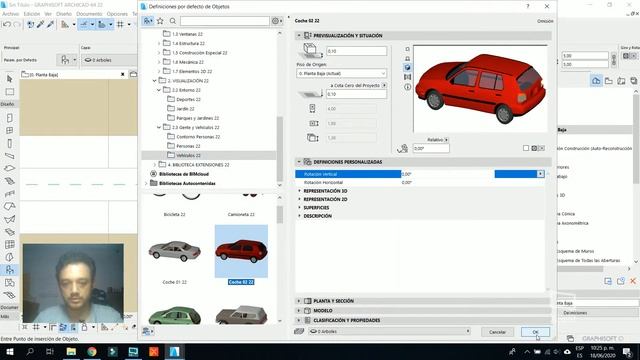Click the search magnifier icon in object dialog
Screen dimensions: 640x360
pyautogui.click(x=173, y=21)
